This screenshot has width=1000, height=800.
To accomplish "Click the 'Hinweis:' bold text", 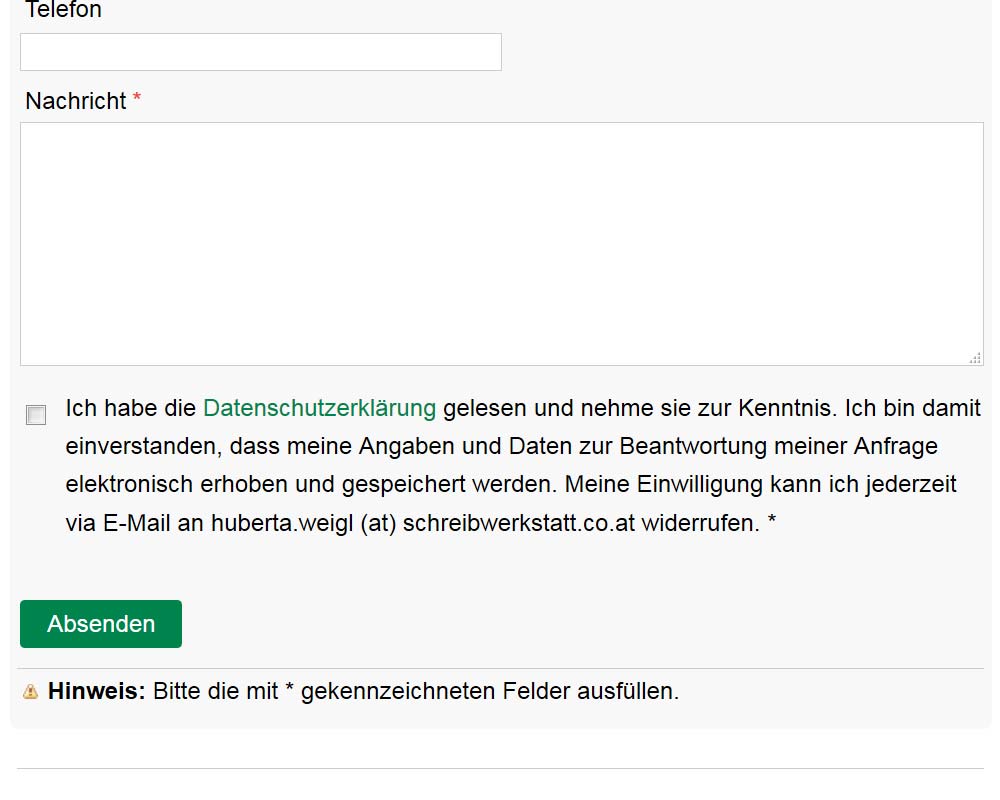I will coord(97,691).
